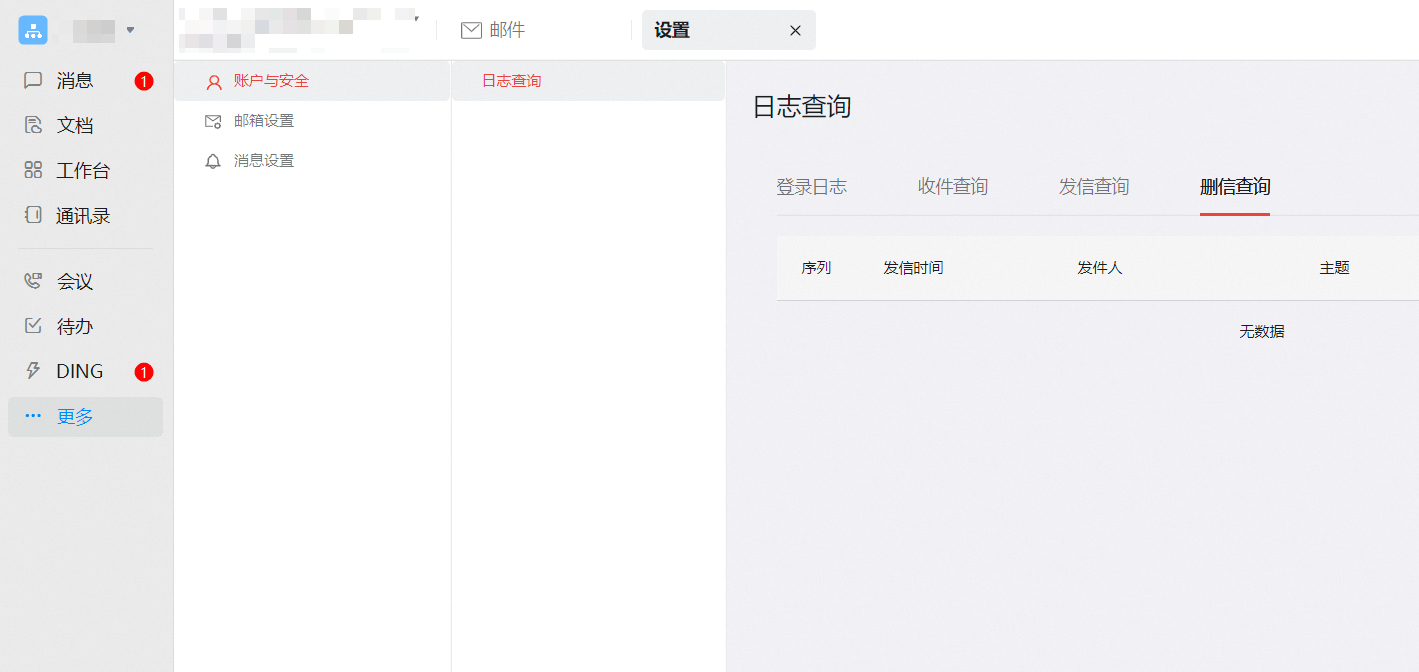
Task: Click the 会议 label in sidebar
Action: (75, 281)
